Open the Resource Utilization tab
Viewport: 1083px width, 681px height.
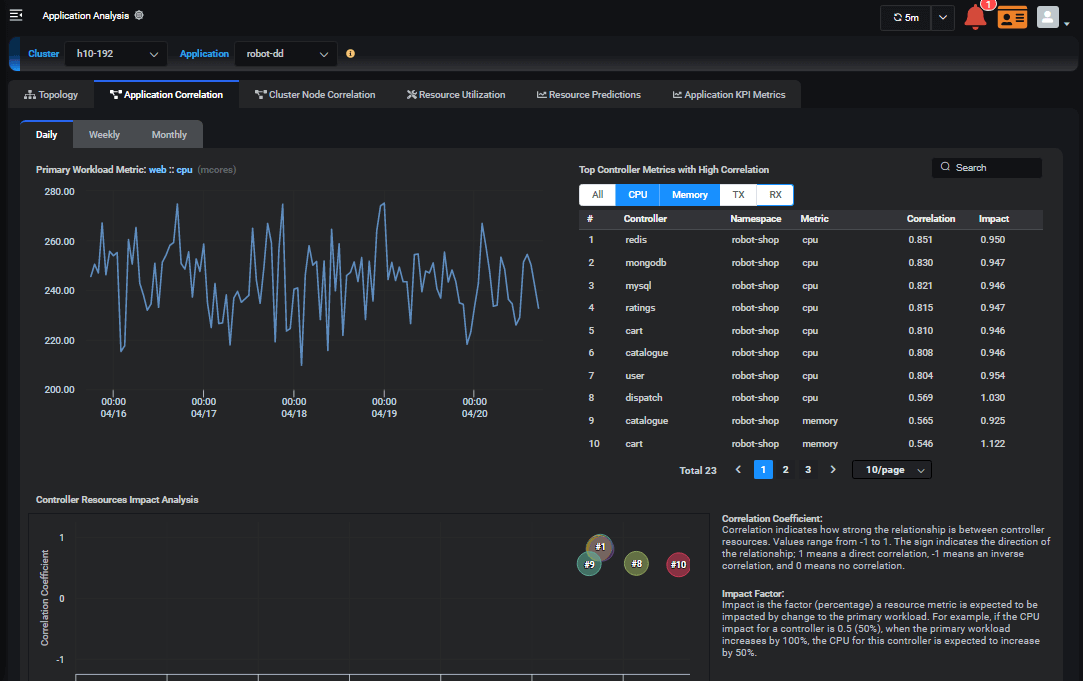pos(456,95)
